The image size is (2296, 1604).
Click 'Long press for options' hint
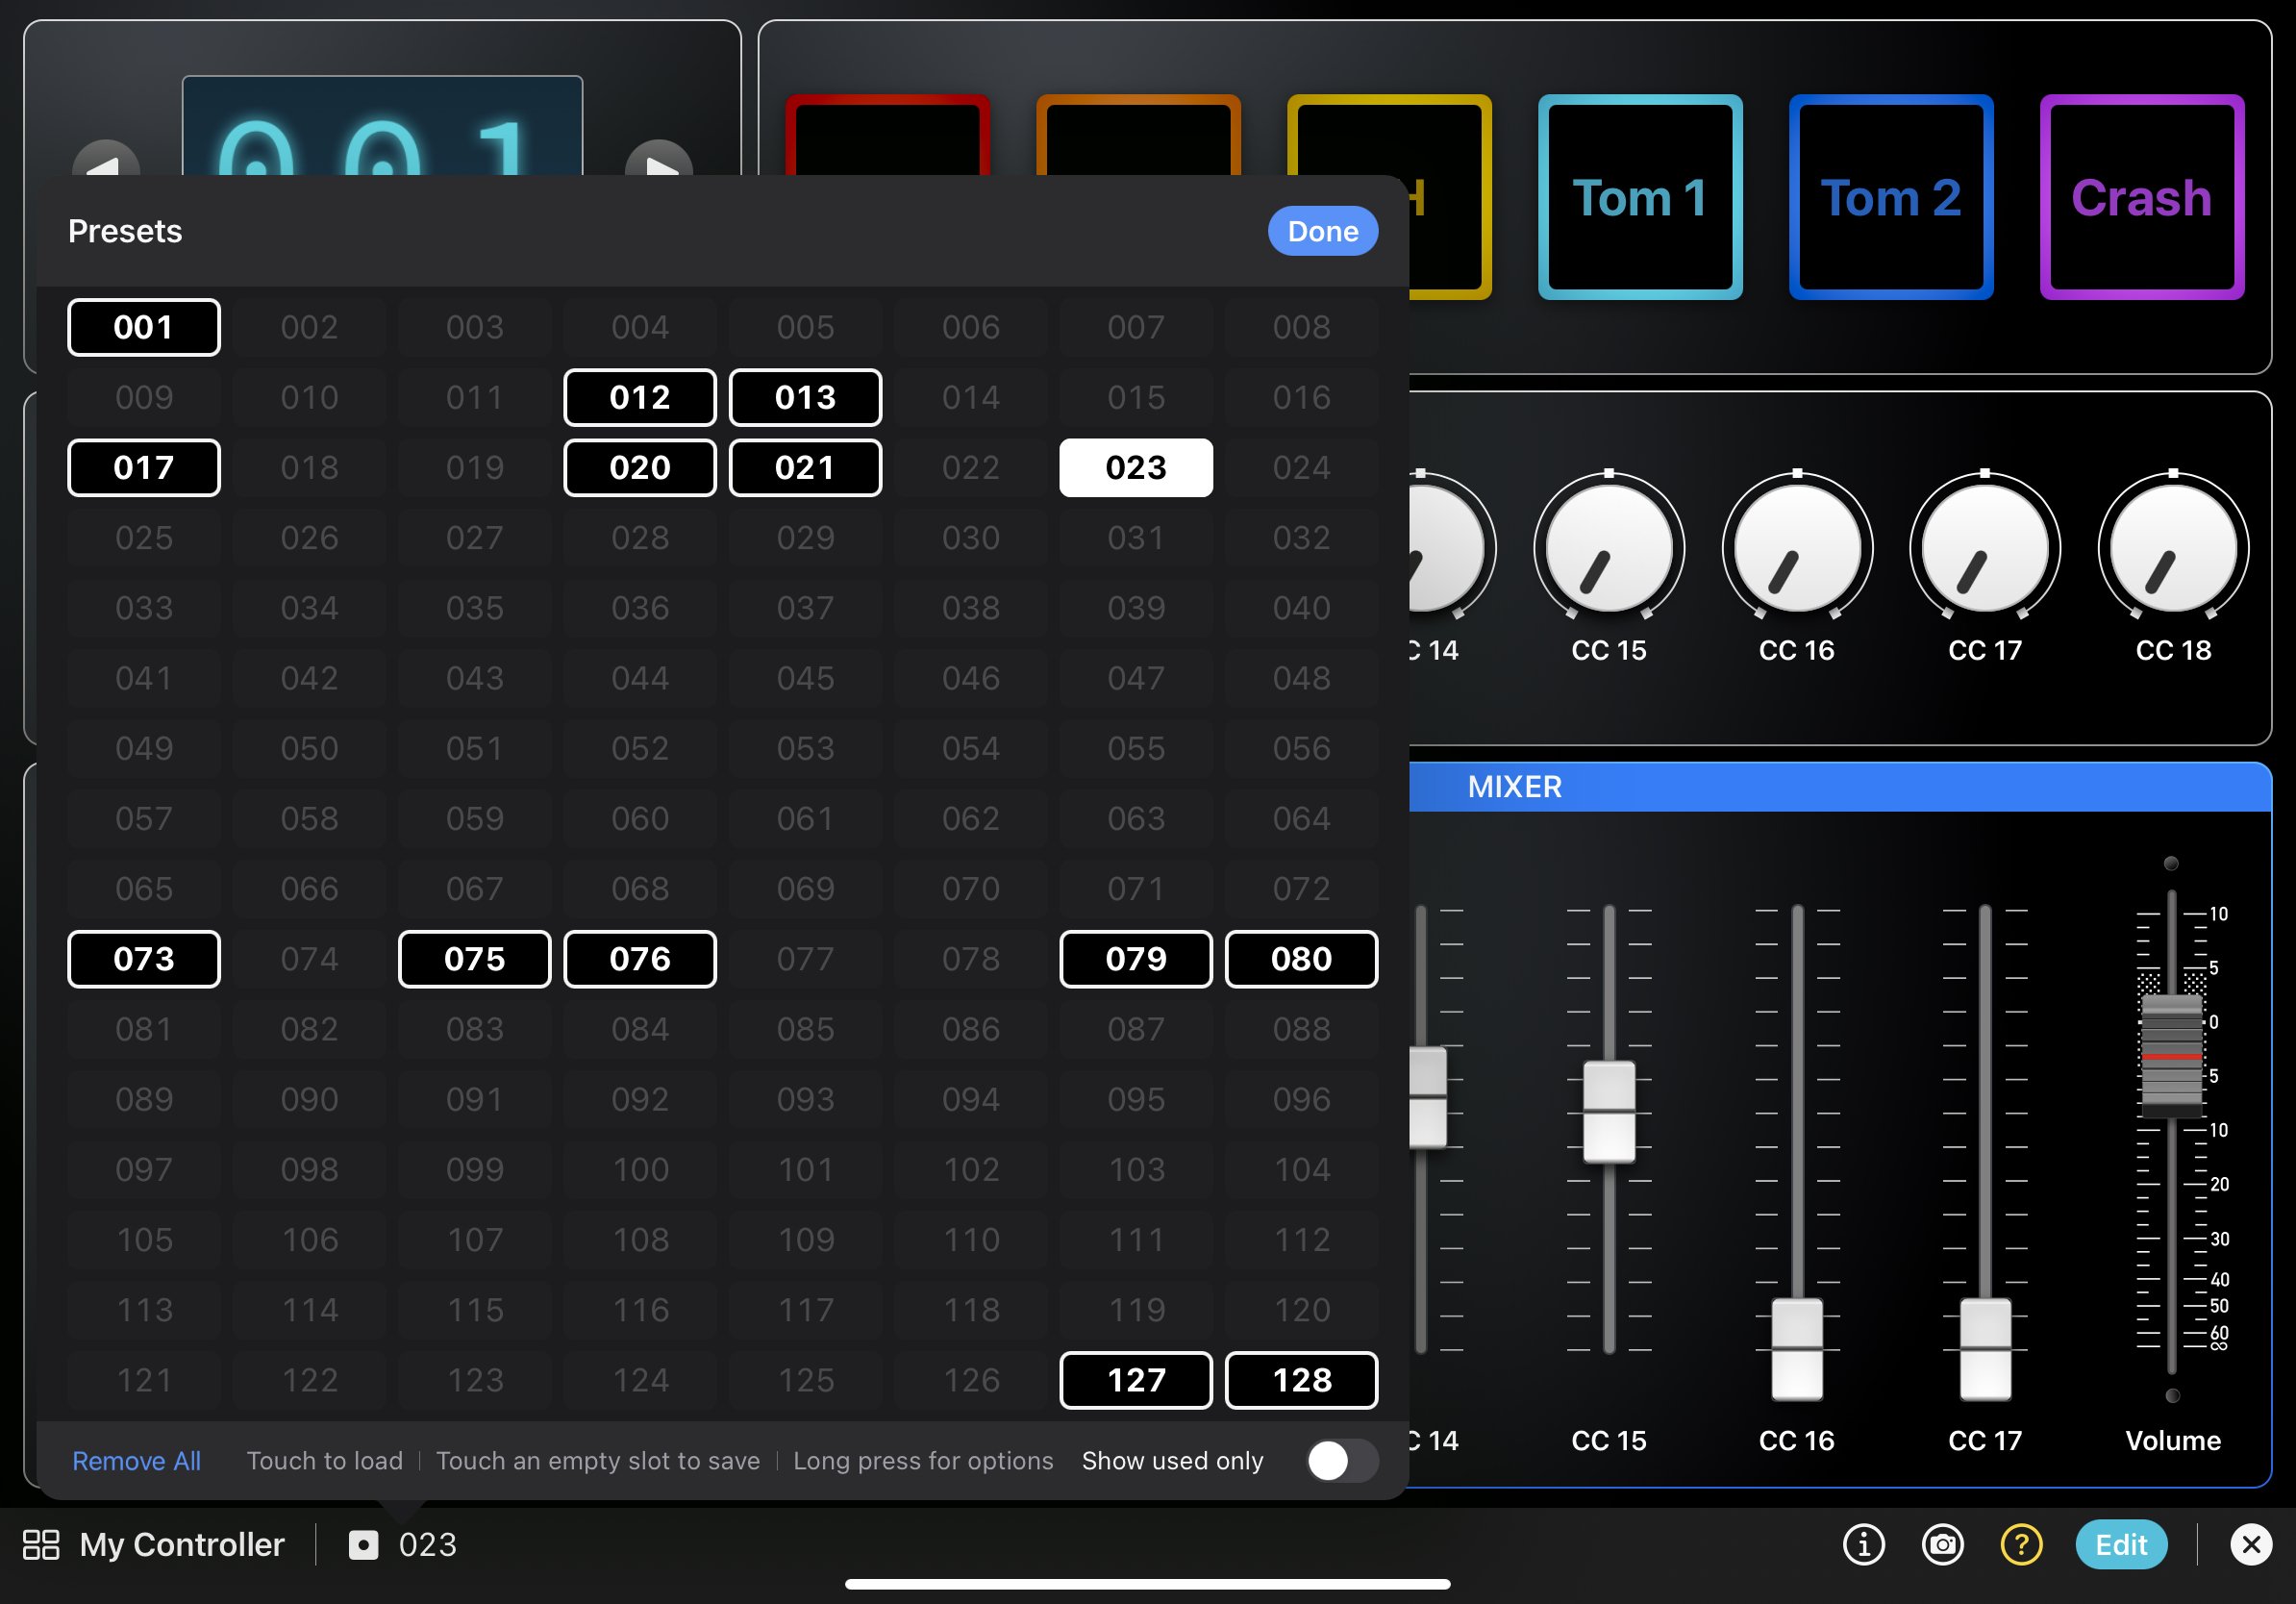[923, 1461]
